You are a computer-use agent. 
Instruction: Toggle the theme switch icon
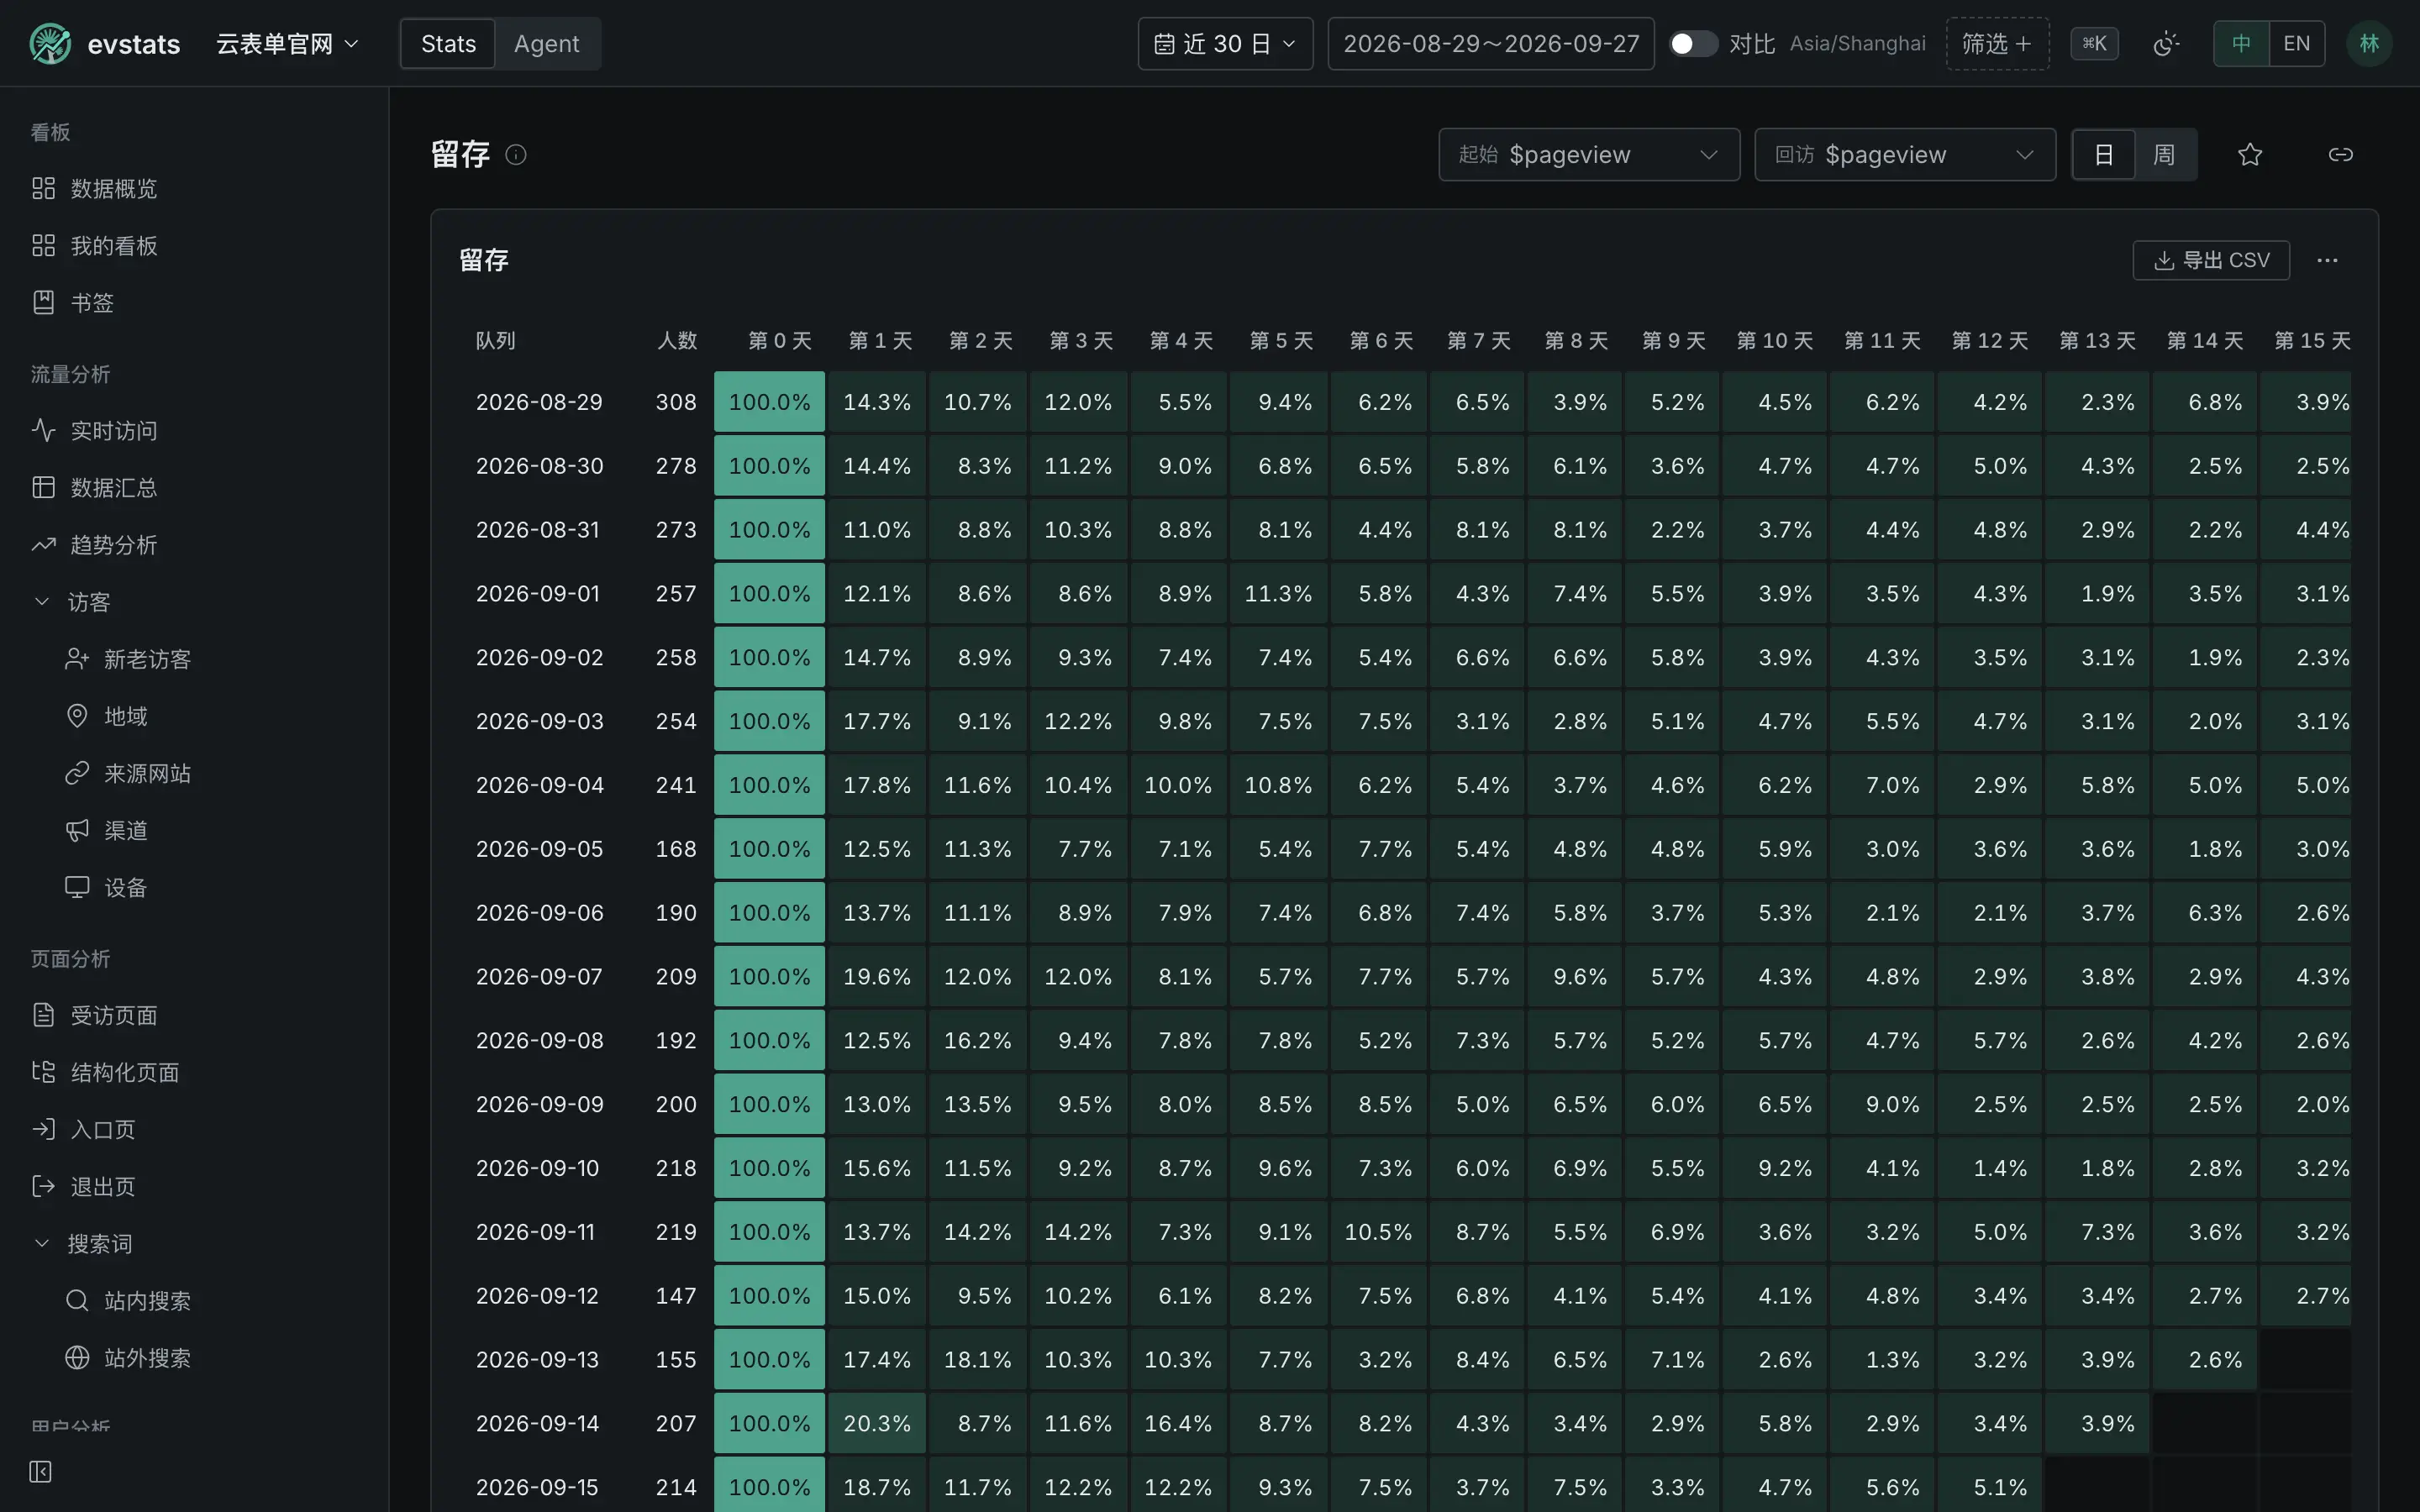pyautogui.click(x=2166, y=44)
